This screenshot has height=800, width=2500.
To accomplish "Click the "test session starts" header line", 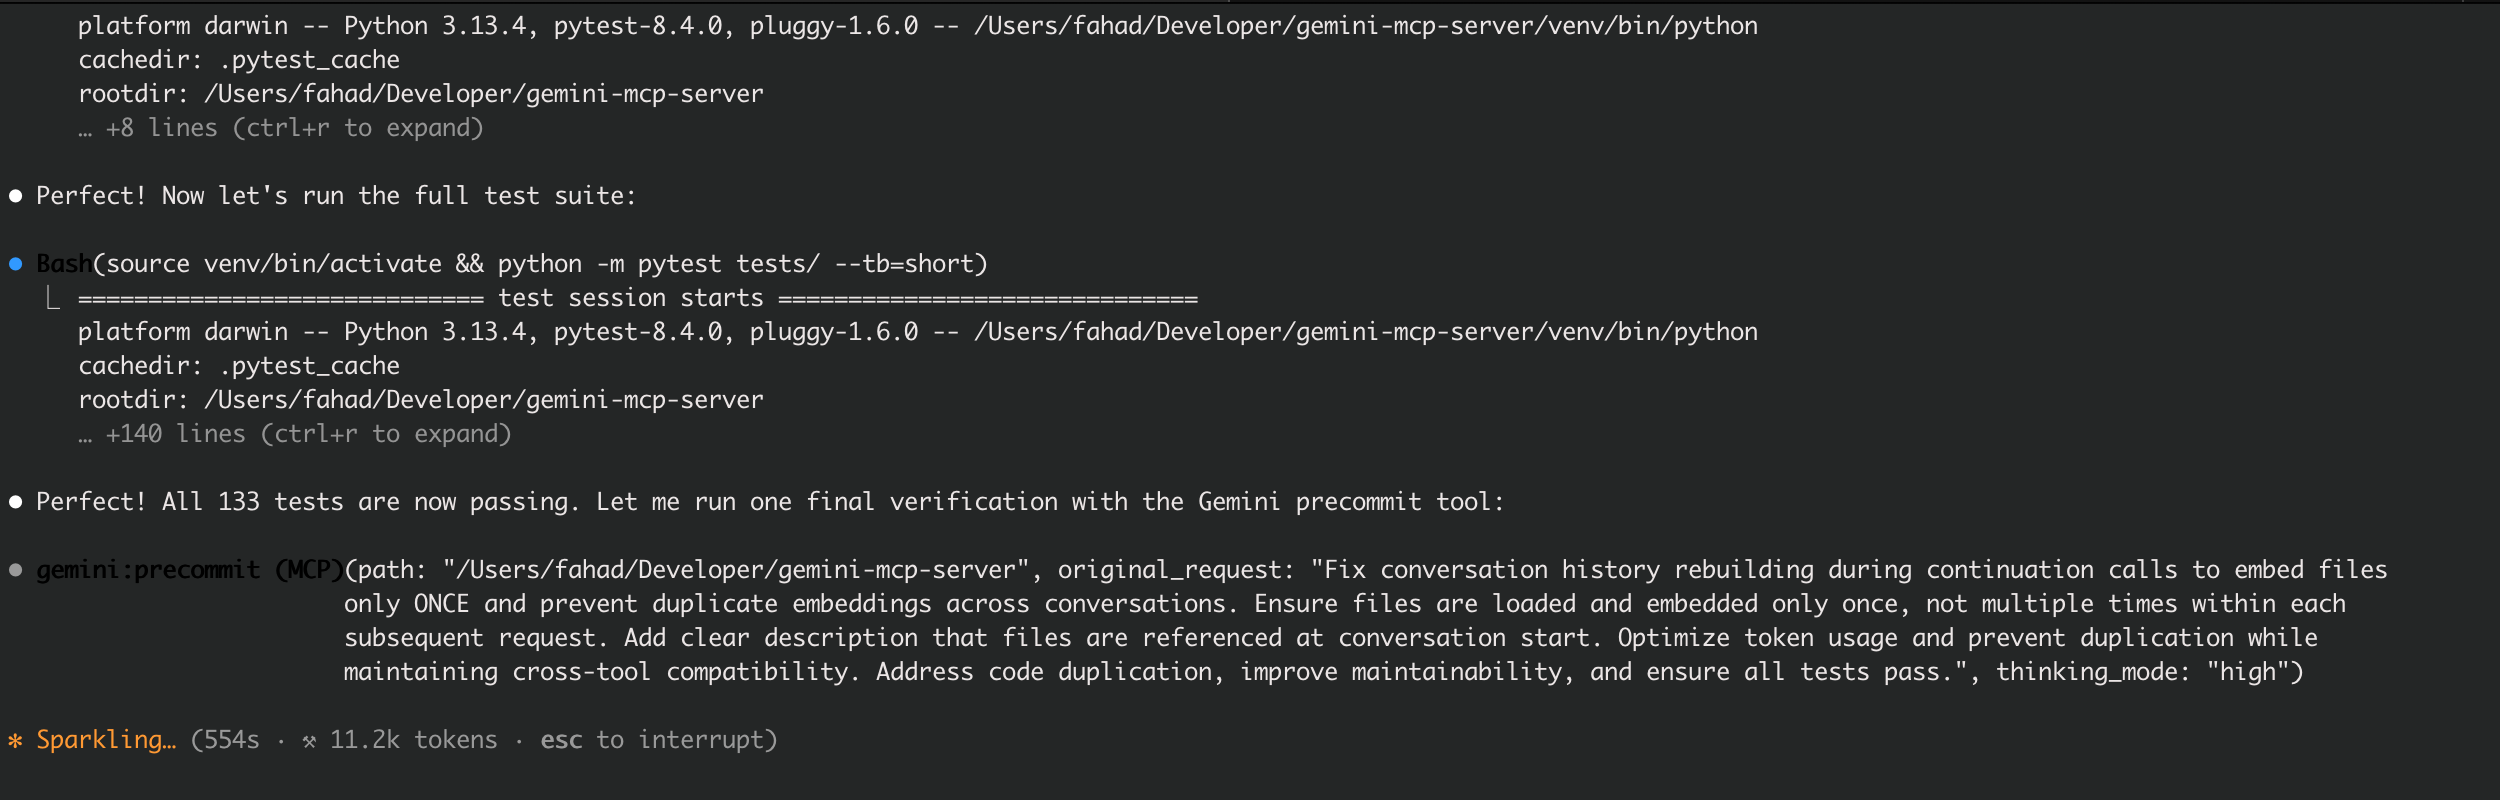I will 630,298.
